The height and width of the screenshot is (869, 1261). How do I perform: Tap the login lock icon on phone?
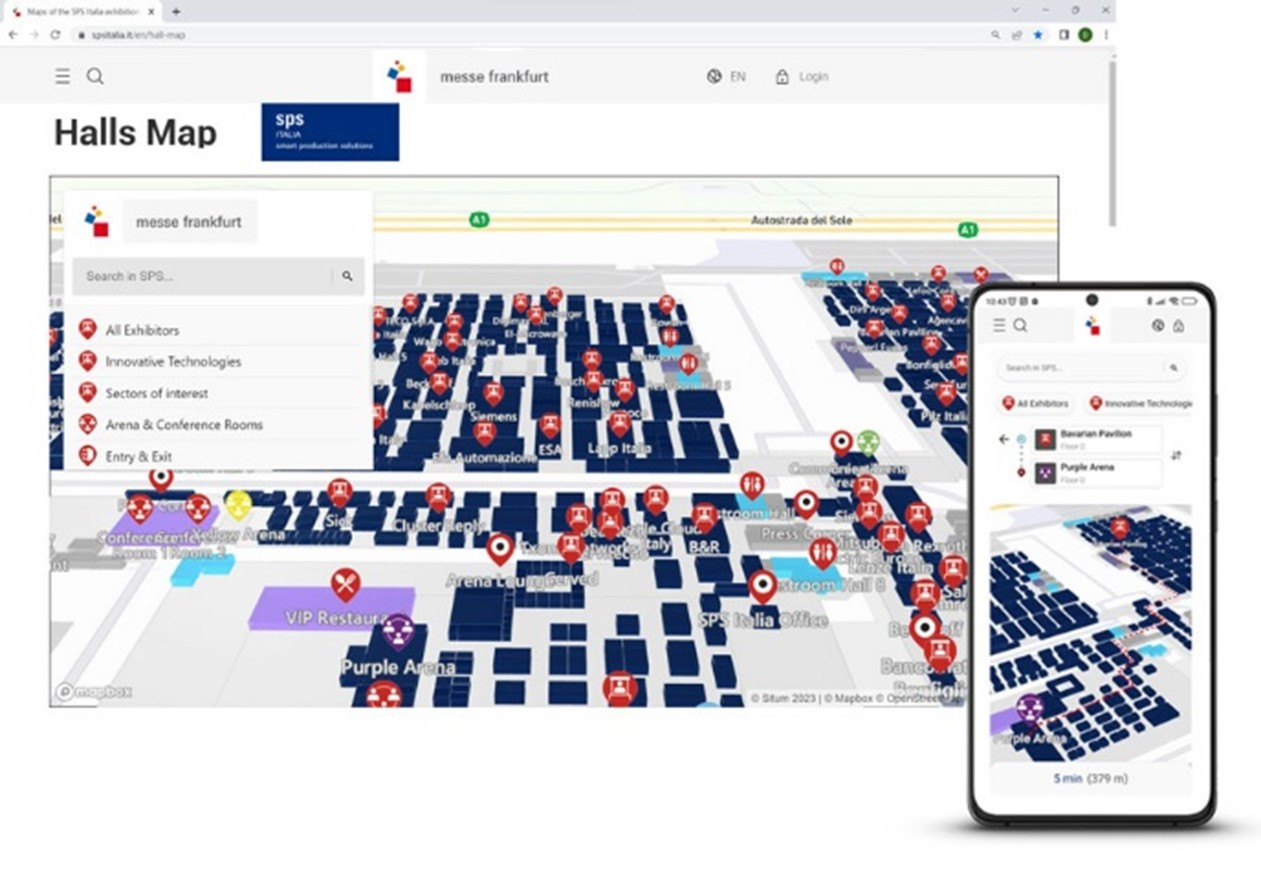1178,325
